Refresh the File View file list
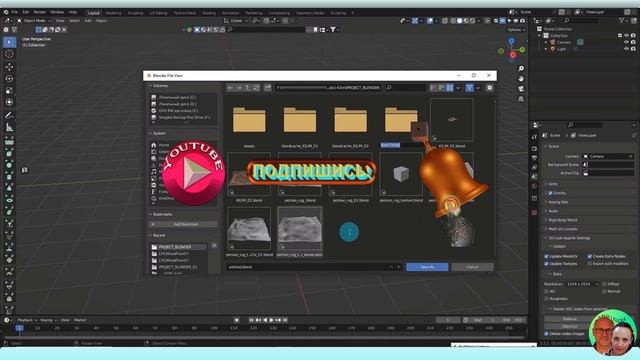The width and height of the screenshot is (640, 360). (256, 87)
